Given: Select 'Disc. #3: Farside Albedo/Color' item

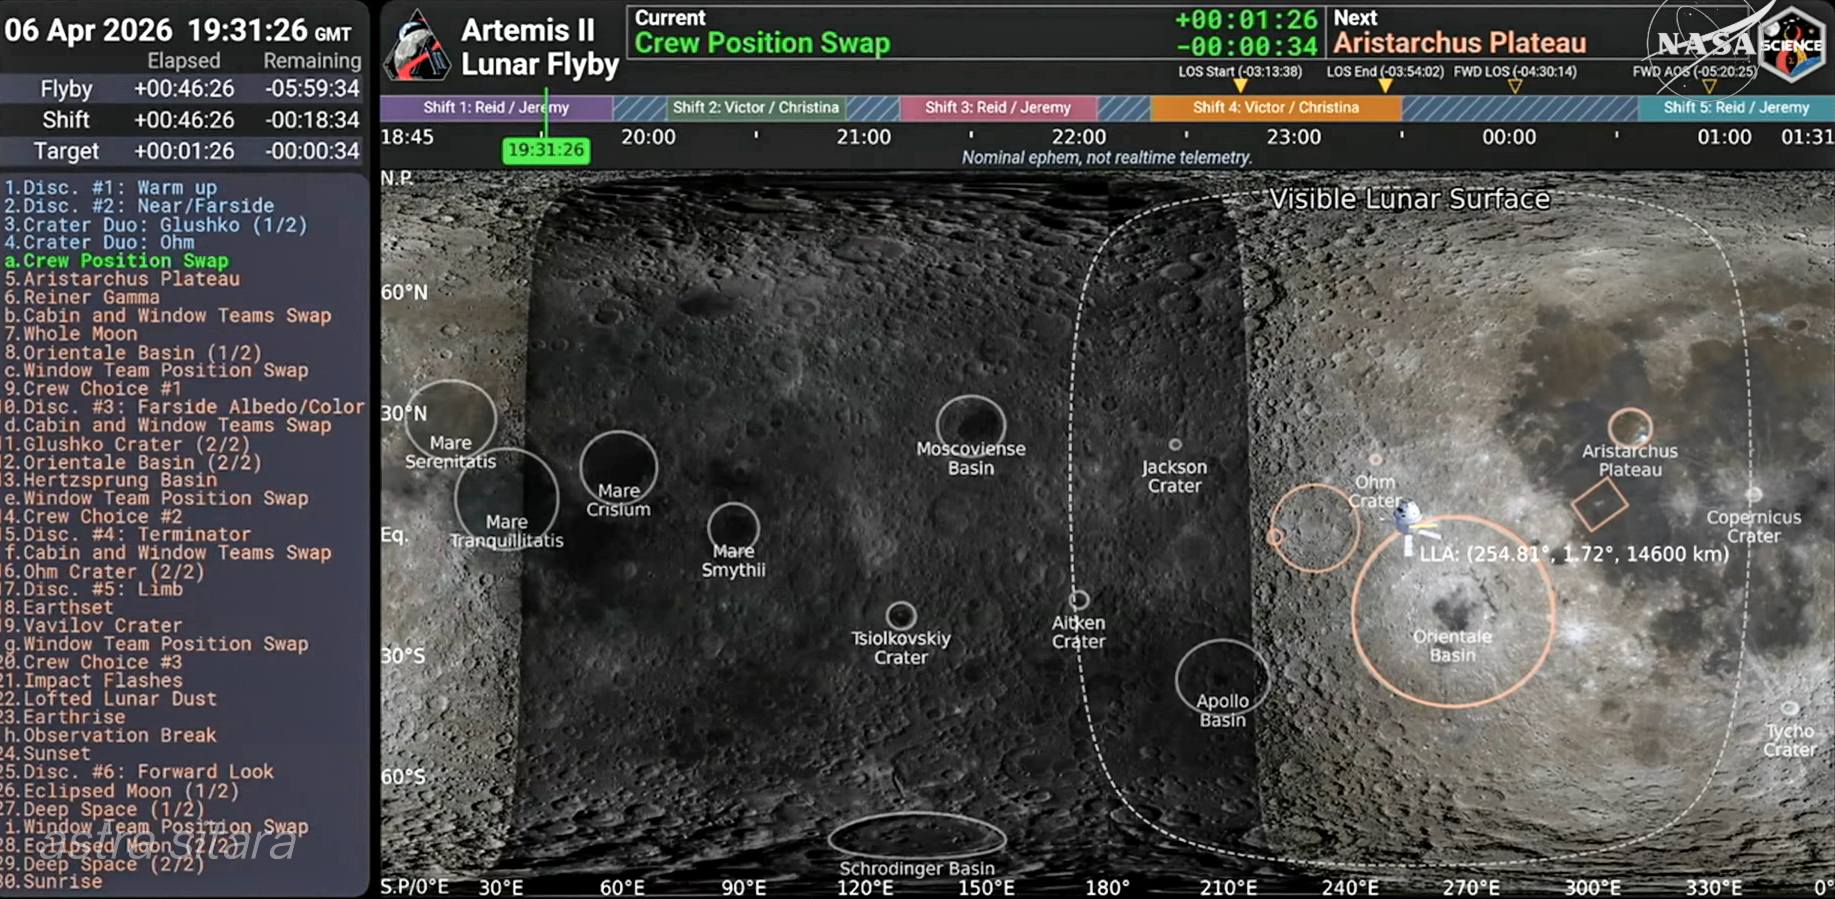Looking at the screenshot, I should (x=183, y=407).
